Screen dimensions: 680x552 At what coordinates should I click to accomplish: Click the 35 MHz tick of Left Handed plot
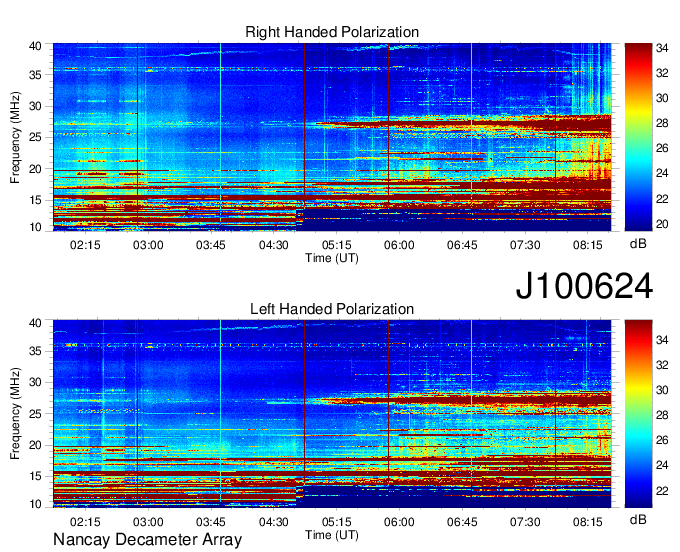(x=35, y=351)
